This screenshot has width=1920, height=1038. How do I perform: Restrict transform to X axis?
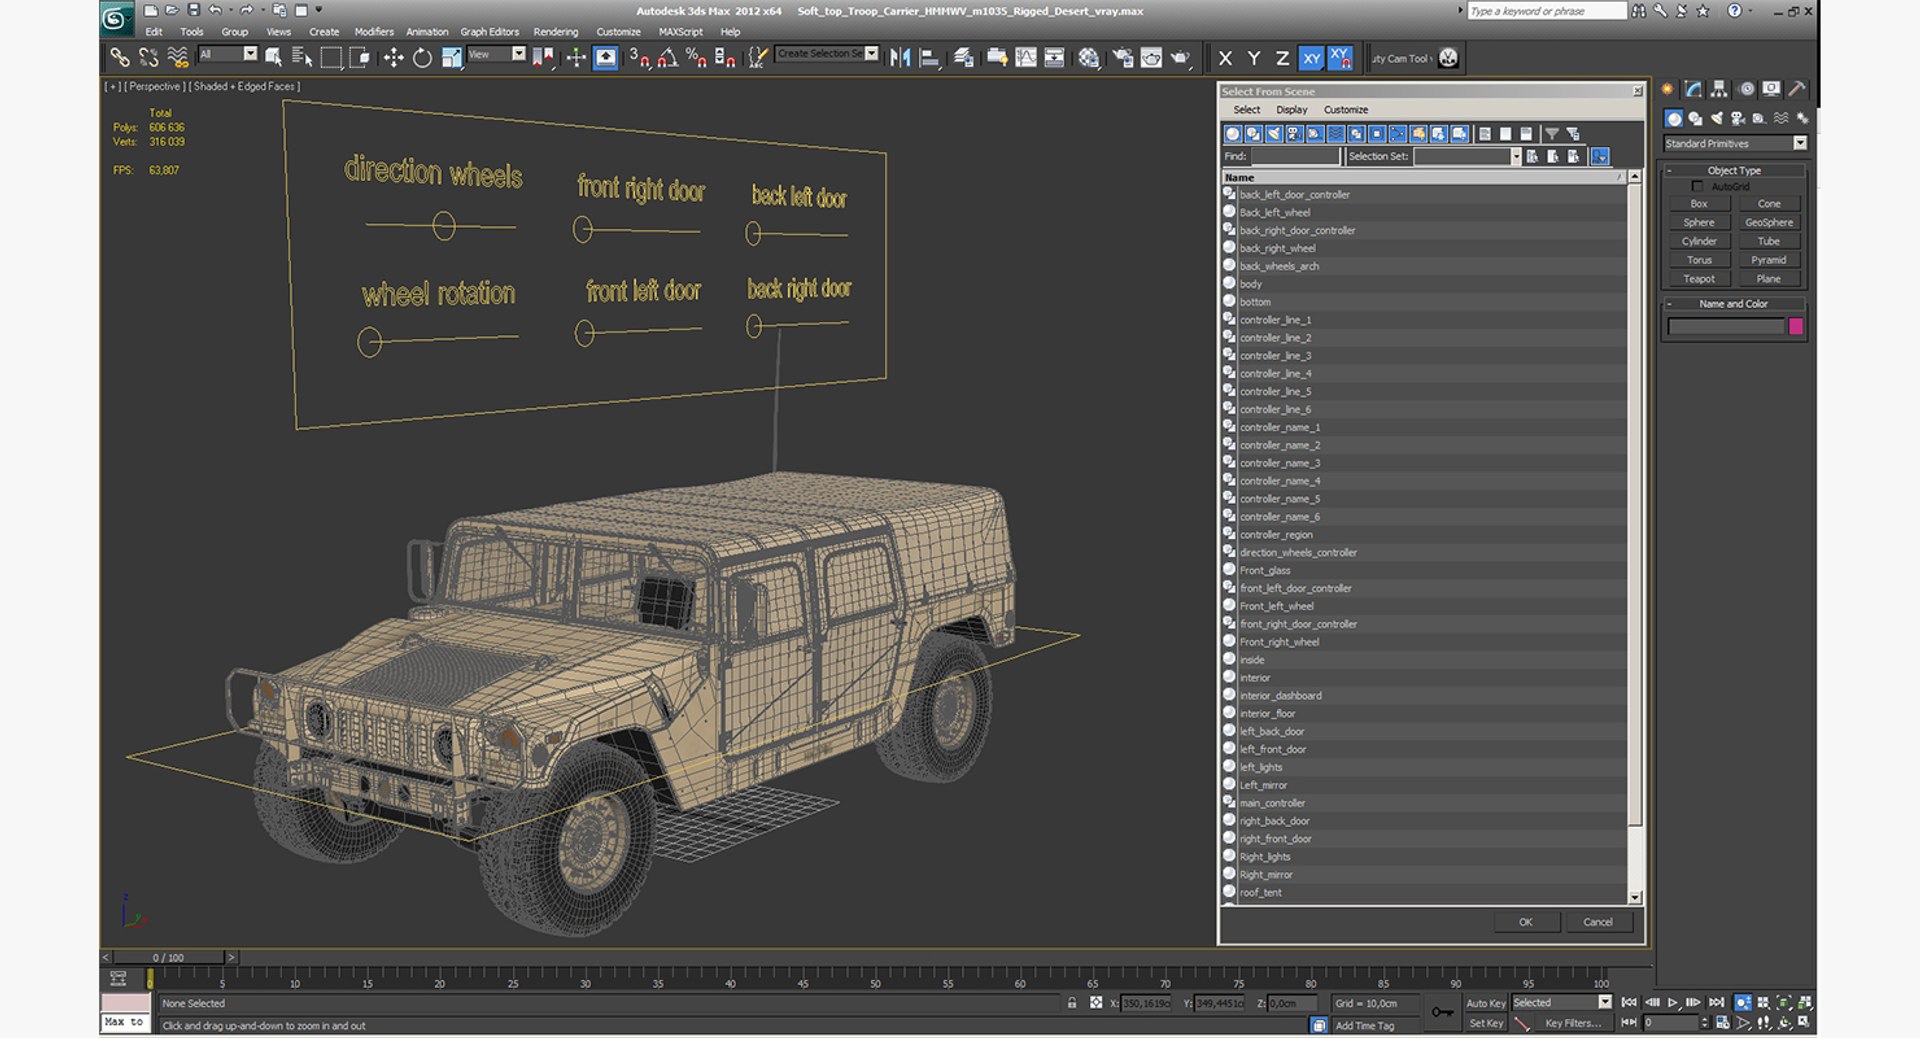pyautogui.click(x=1225, y=58)
